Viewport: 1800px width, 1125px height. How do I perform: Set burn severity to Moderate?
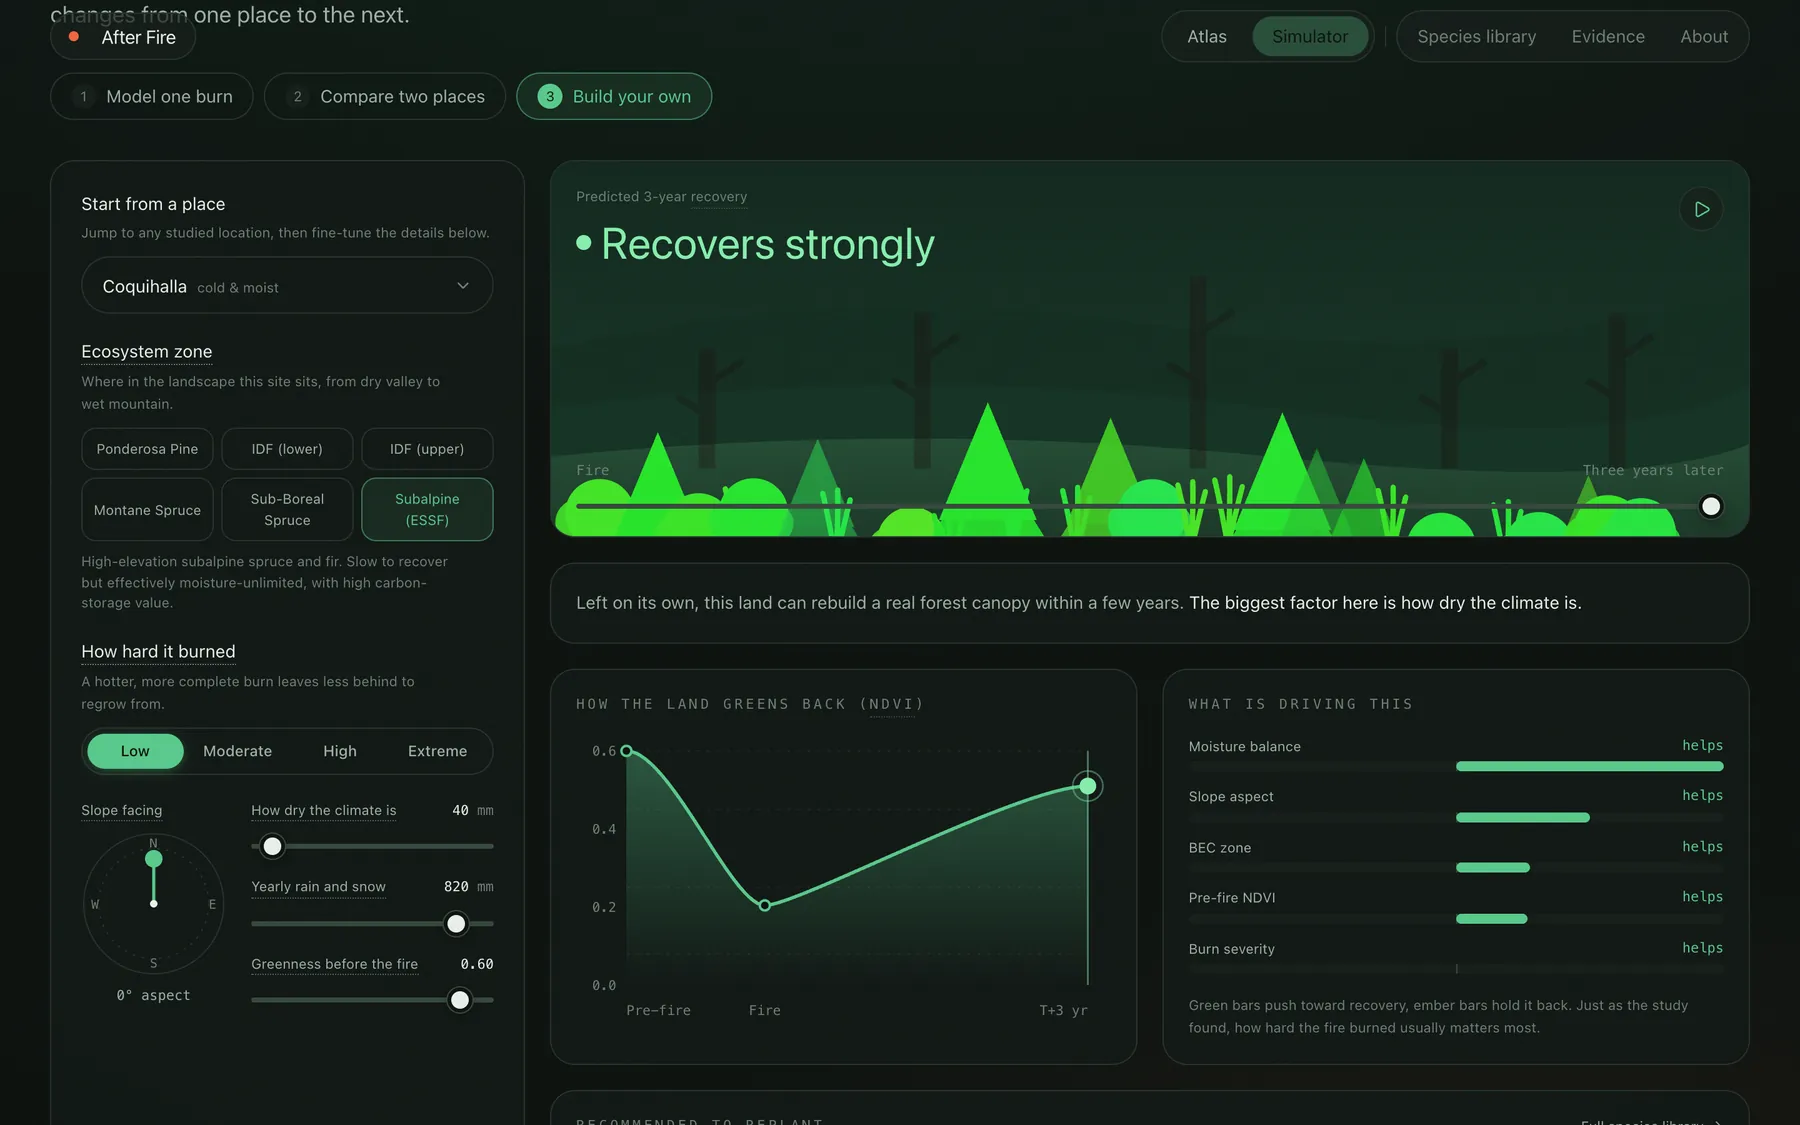coord(237,751)
